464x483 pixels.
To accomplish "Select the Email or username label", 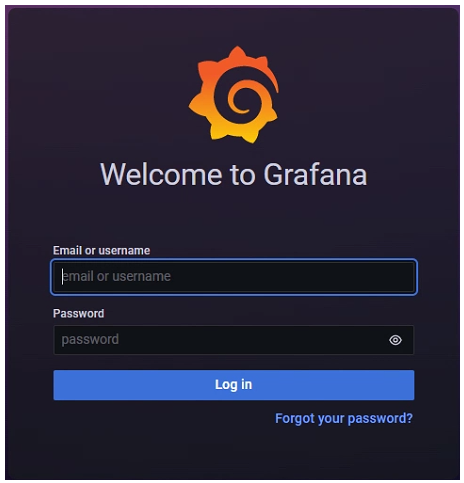I will pyautogui.click(x=101, y=250).
